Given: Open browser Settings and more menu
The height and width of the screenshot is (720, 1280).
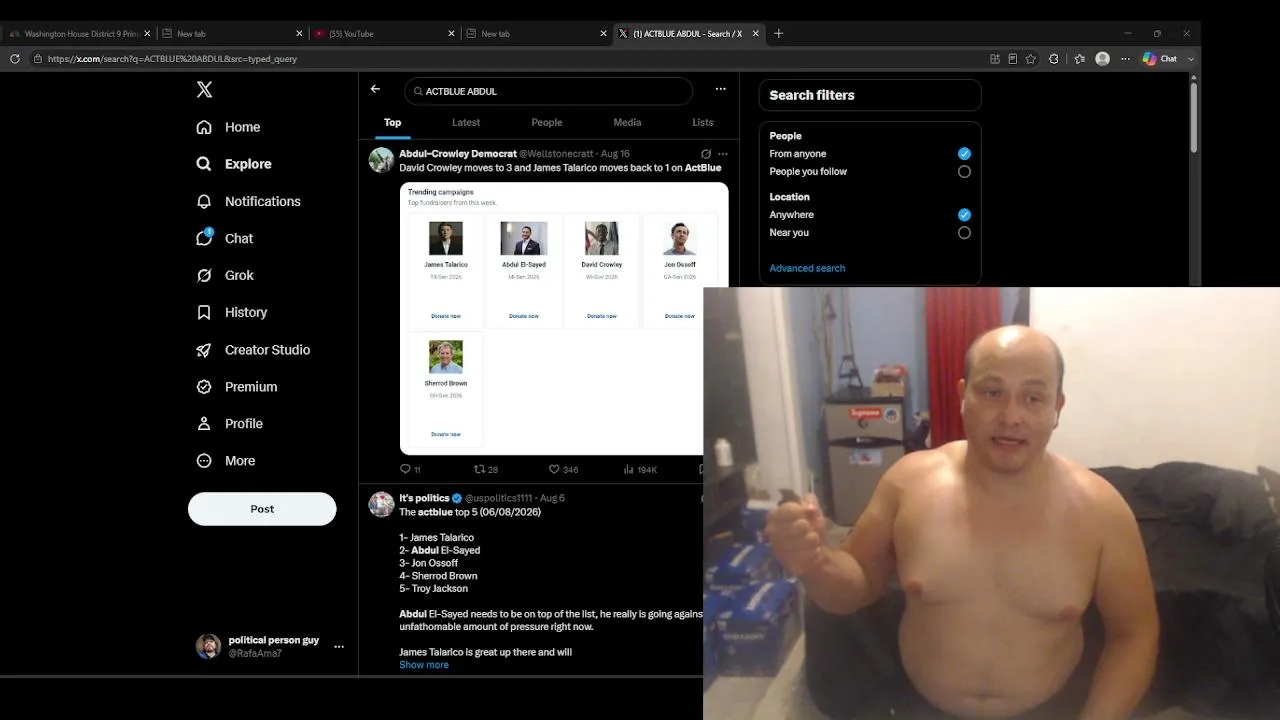Looking at the screenshot, I should 1125,59.
